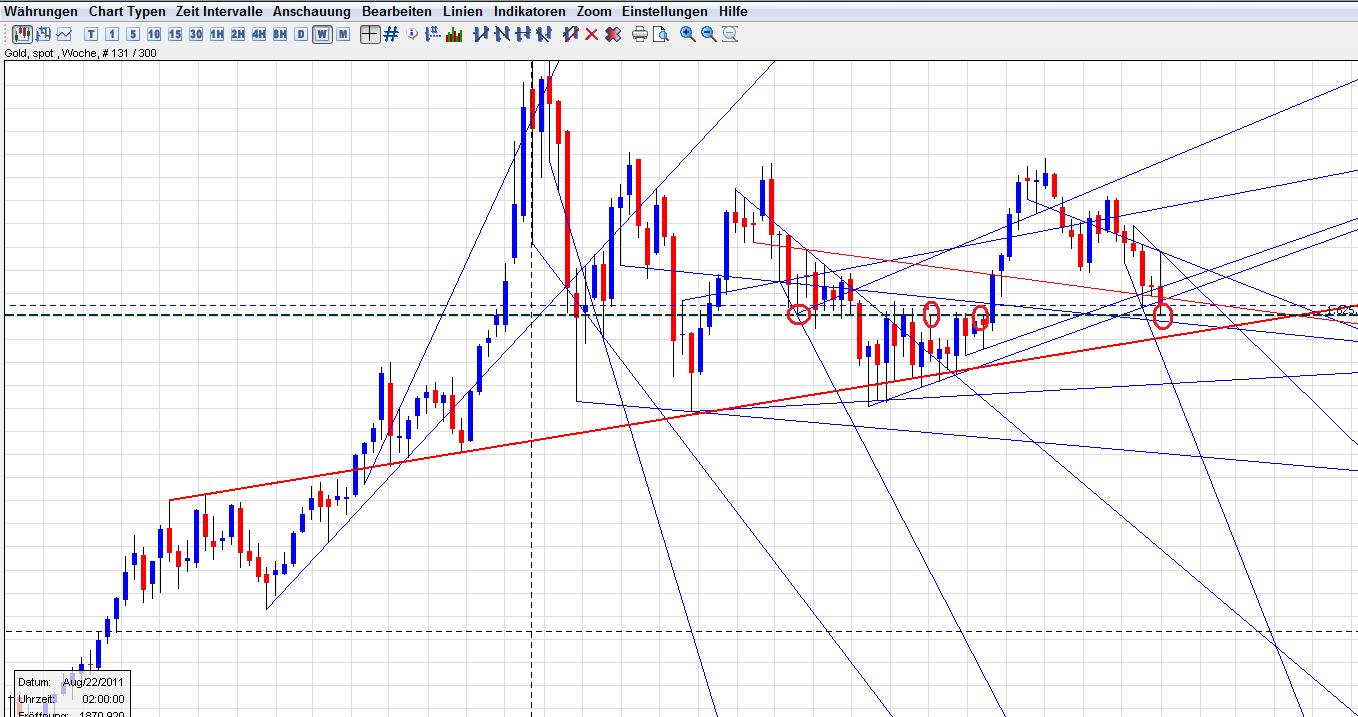
Task: Select the bar chart type icon
Action: [42, 33]
